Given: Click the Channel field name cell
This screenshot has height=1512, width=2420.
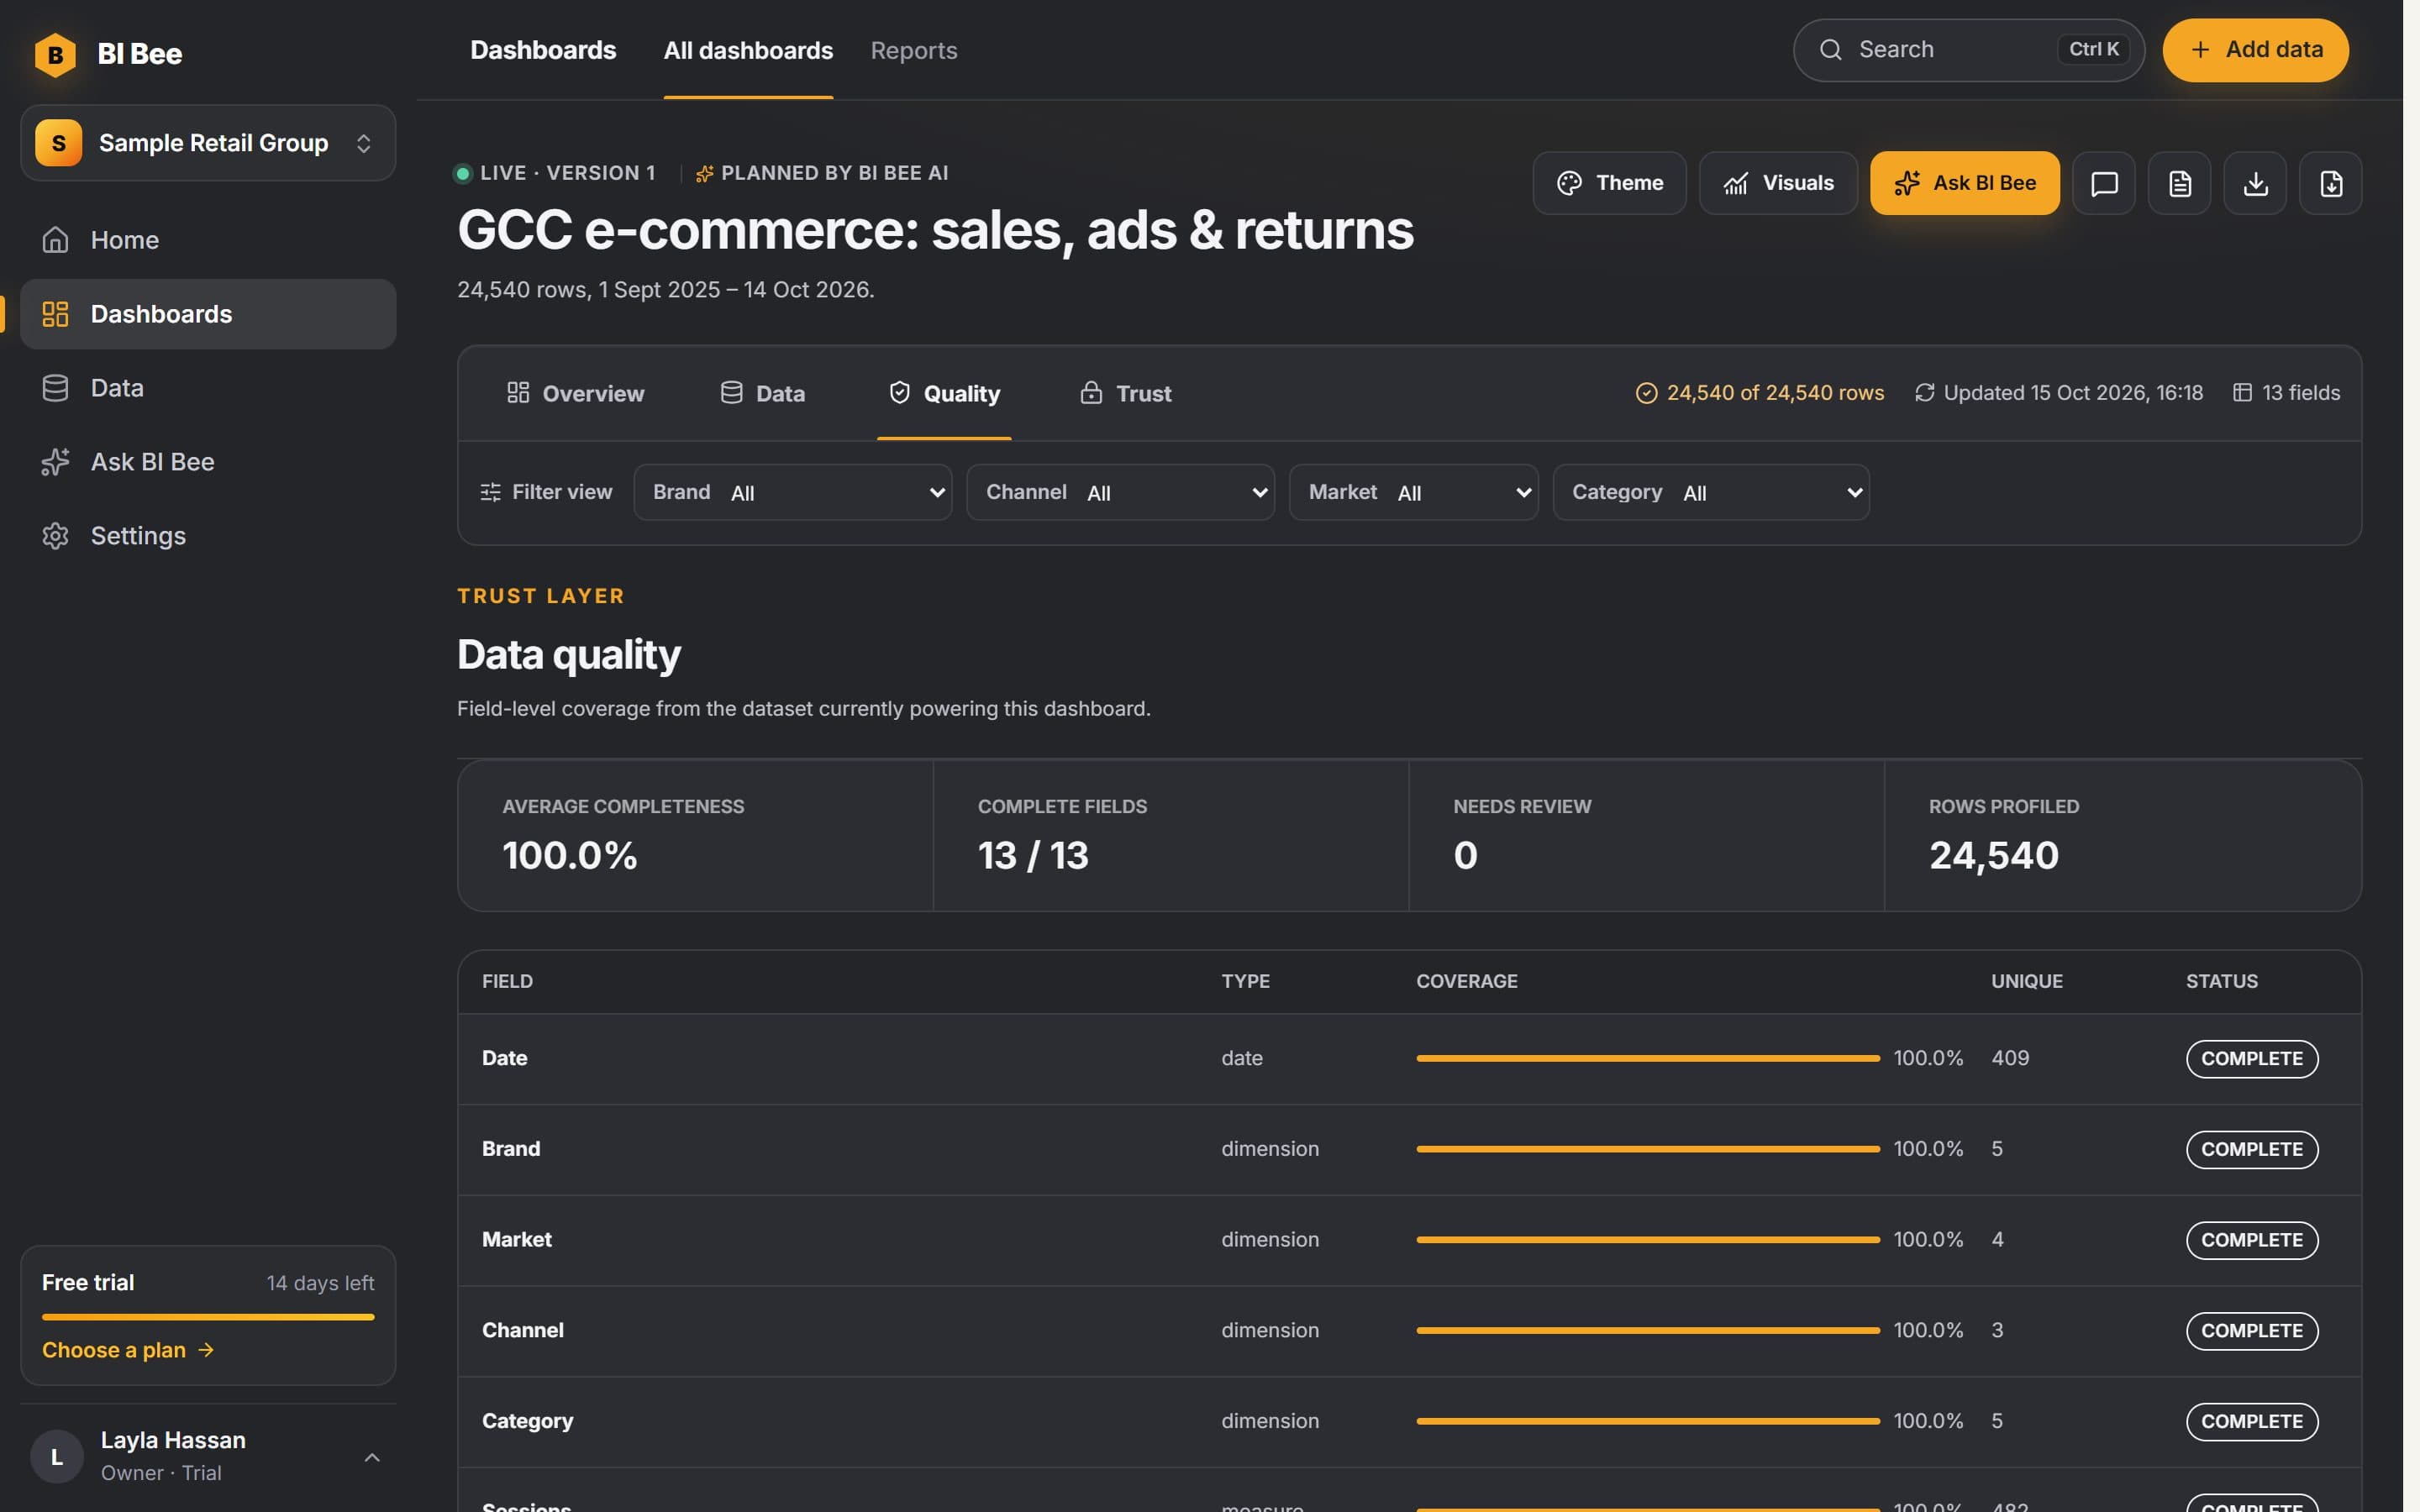Looking at the screenshot, I should (522, 1330).
